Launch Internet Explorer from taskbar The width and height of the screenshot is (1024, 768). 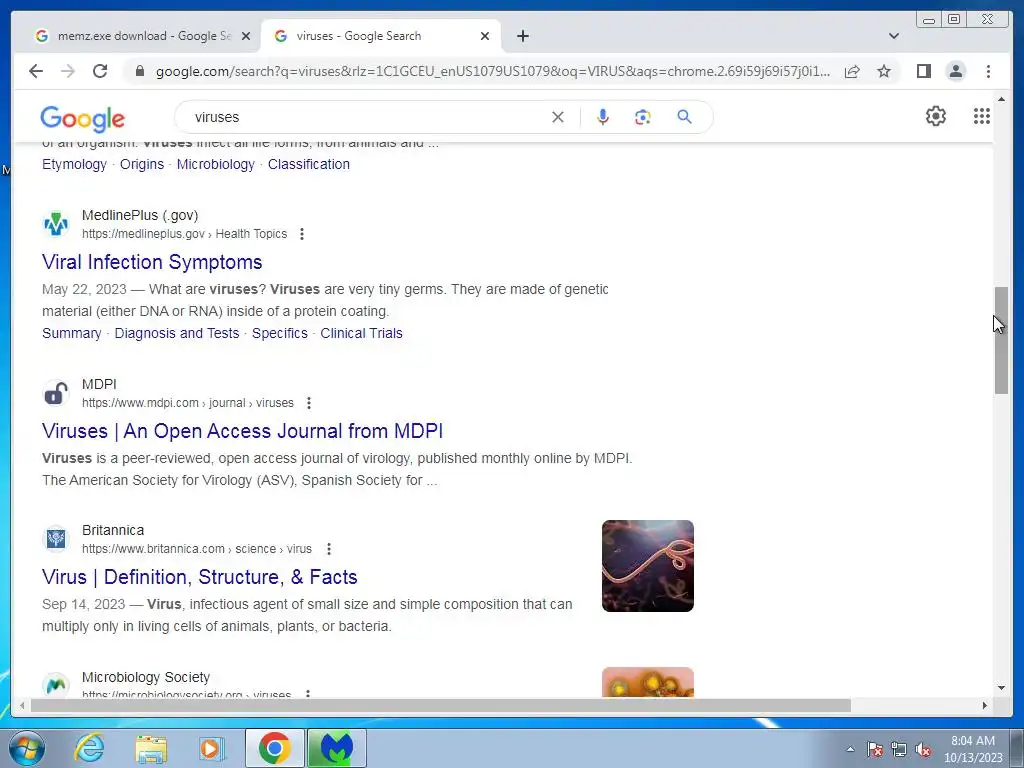[x=89, y=748]
